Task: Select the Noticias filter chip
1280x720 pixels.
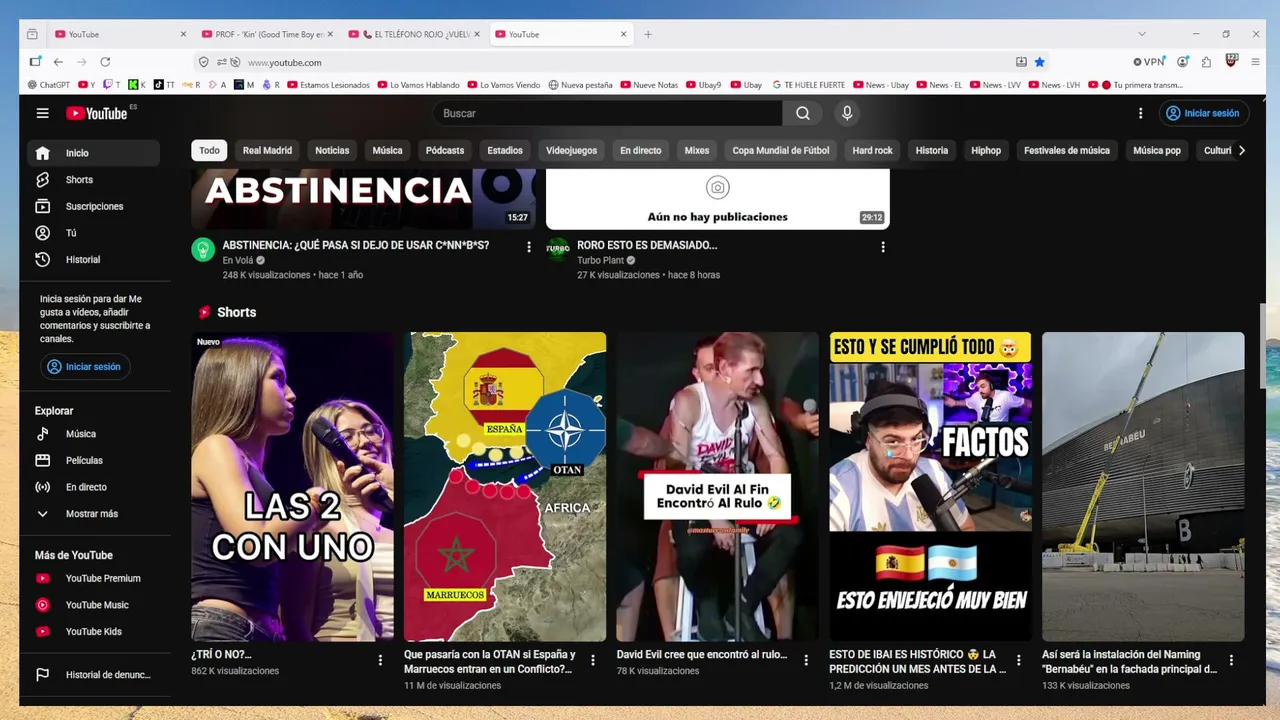Action: coord(332,151)
